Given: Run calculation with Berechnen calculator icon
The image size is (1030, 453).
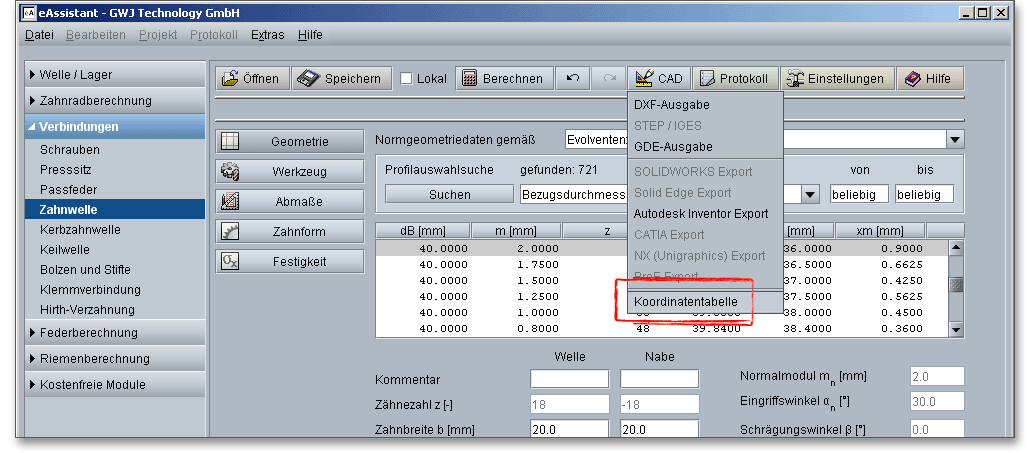Looking at the screenshot, I should pos(504,79).
